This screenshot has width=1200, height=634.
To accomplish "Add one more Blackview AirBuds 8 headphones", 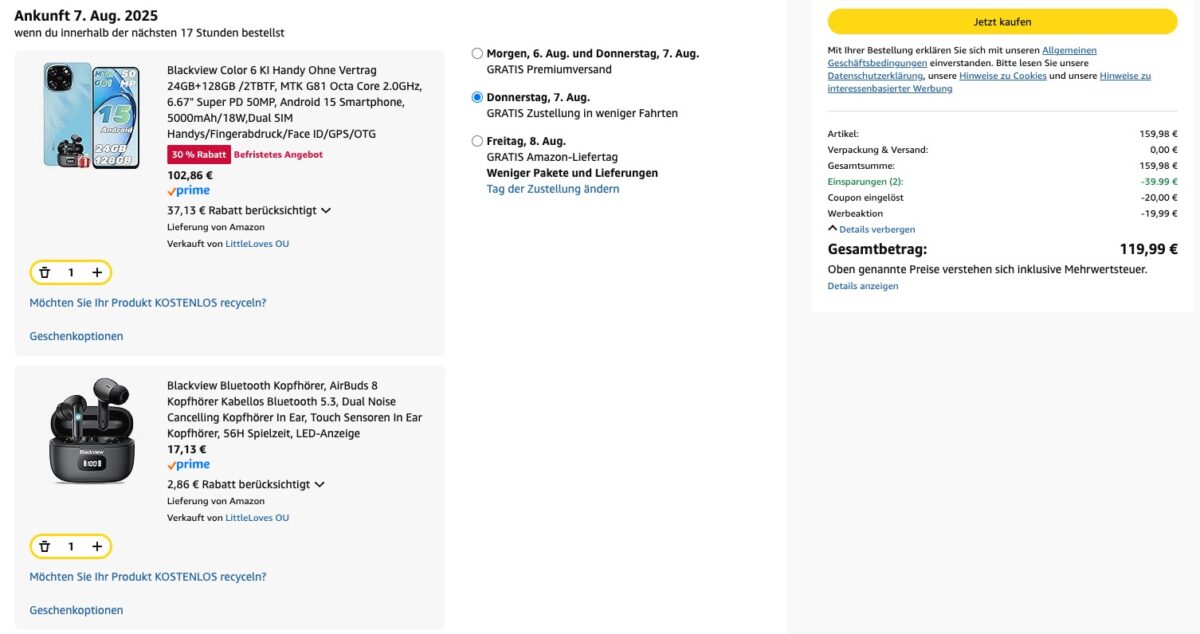I will [97, 546].
